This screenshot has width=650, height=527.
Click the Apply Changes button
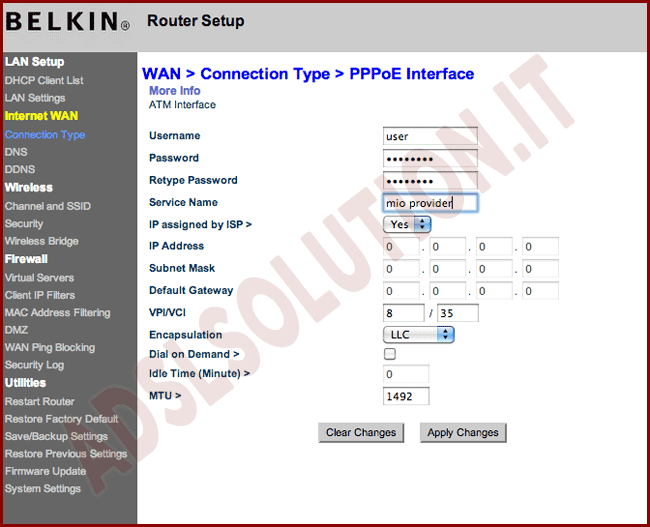[463, 432]
